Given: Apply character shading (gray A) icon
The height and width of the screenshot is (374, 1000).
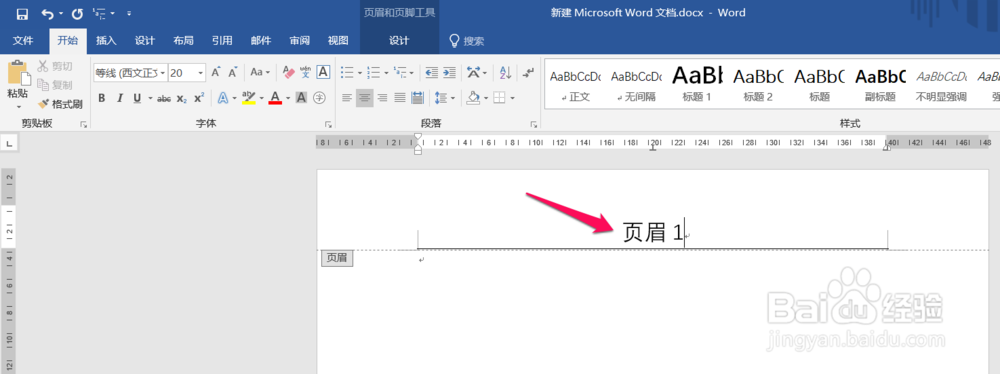Looking at the screenshot, I should click(302, 98).
